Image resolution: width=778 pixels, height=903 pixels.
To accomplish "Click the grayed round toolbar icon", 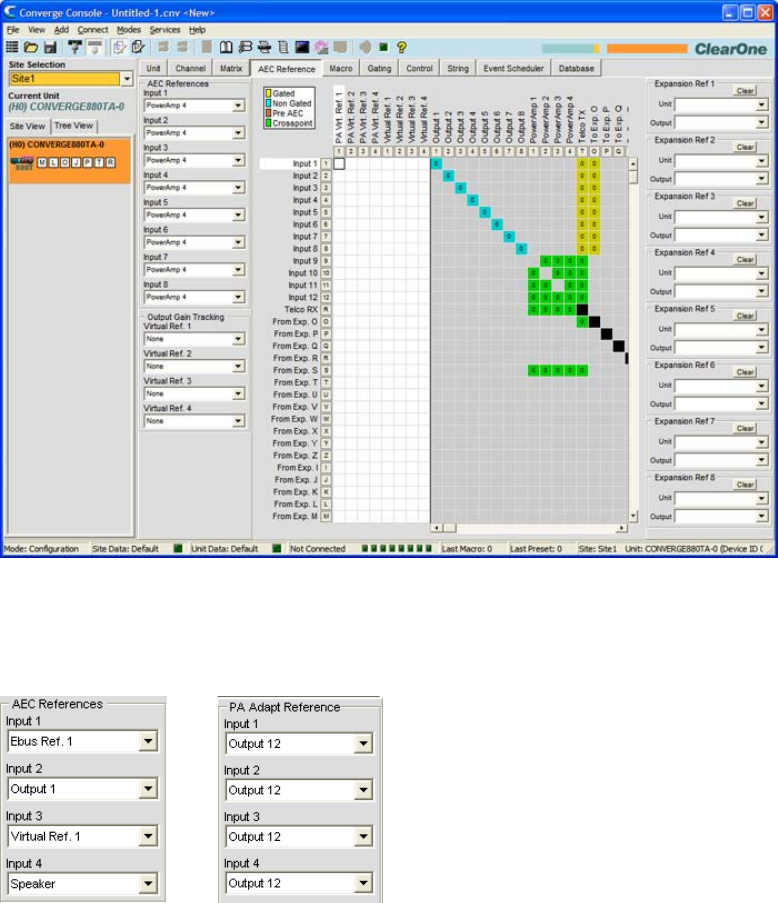I will pyautogui.click(x=365, y=47).
